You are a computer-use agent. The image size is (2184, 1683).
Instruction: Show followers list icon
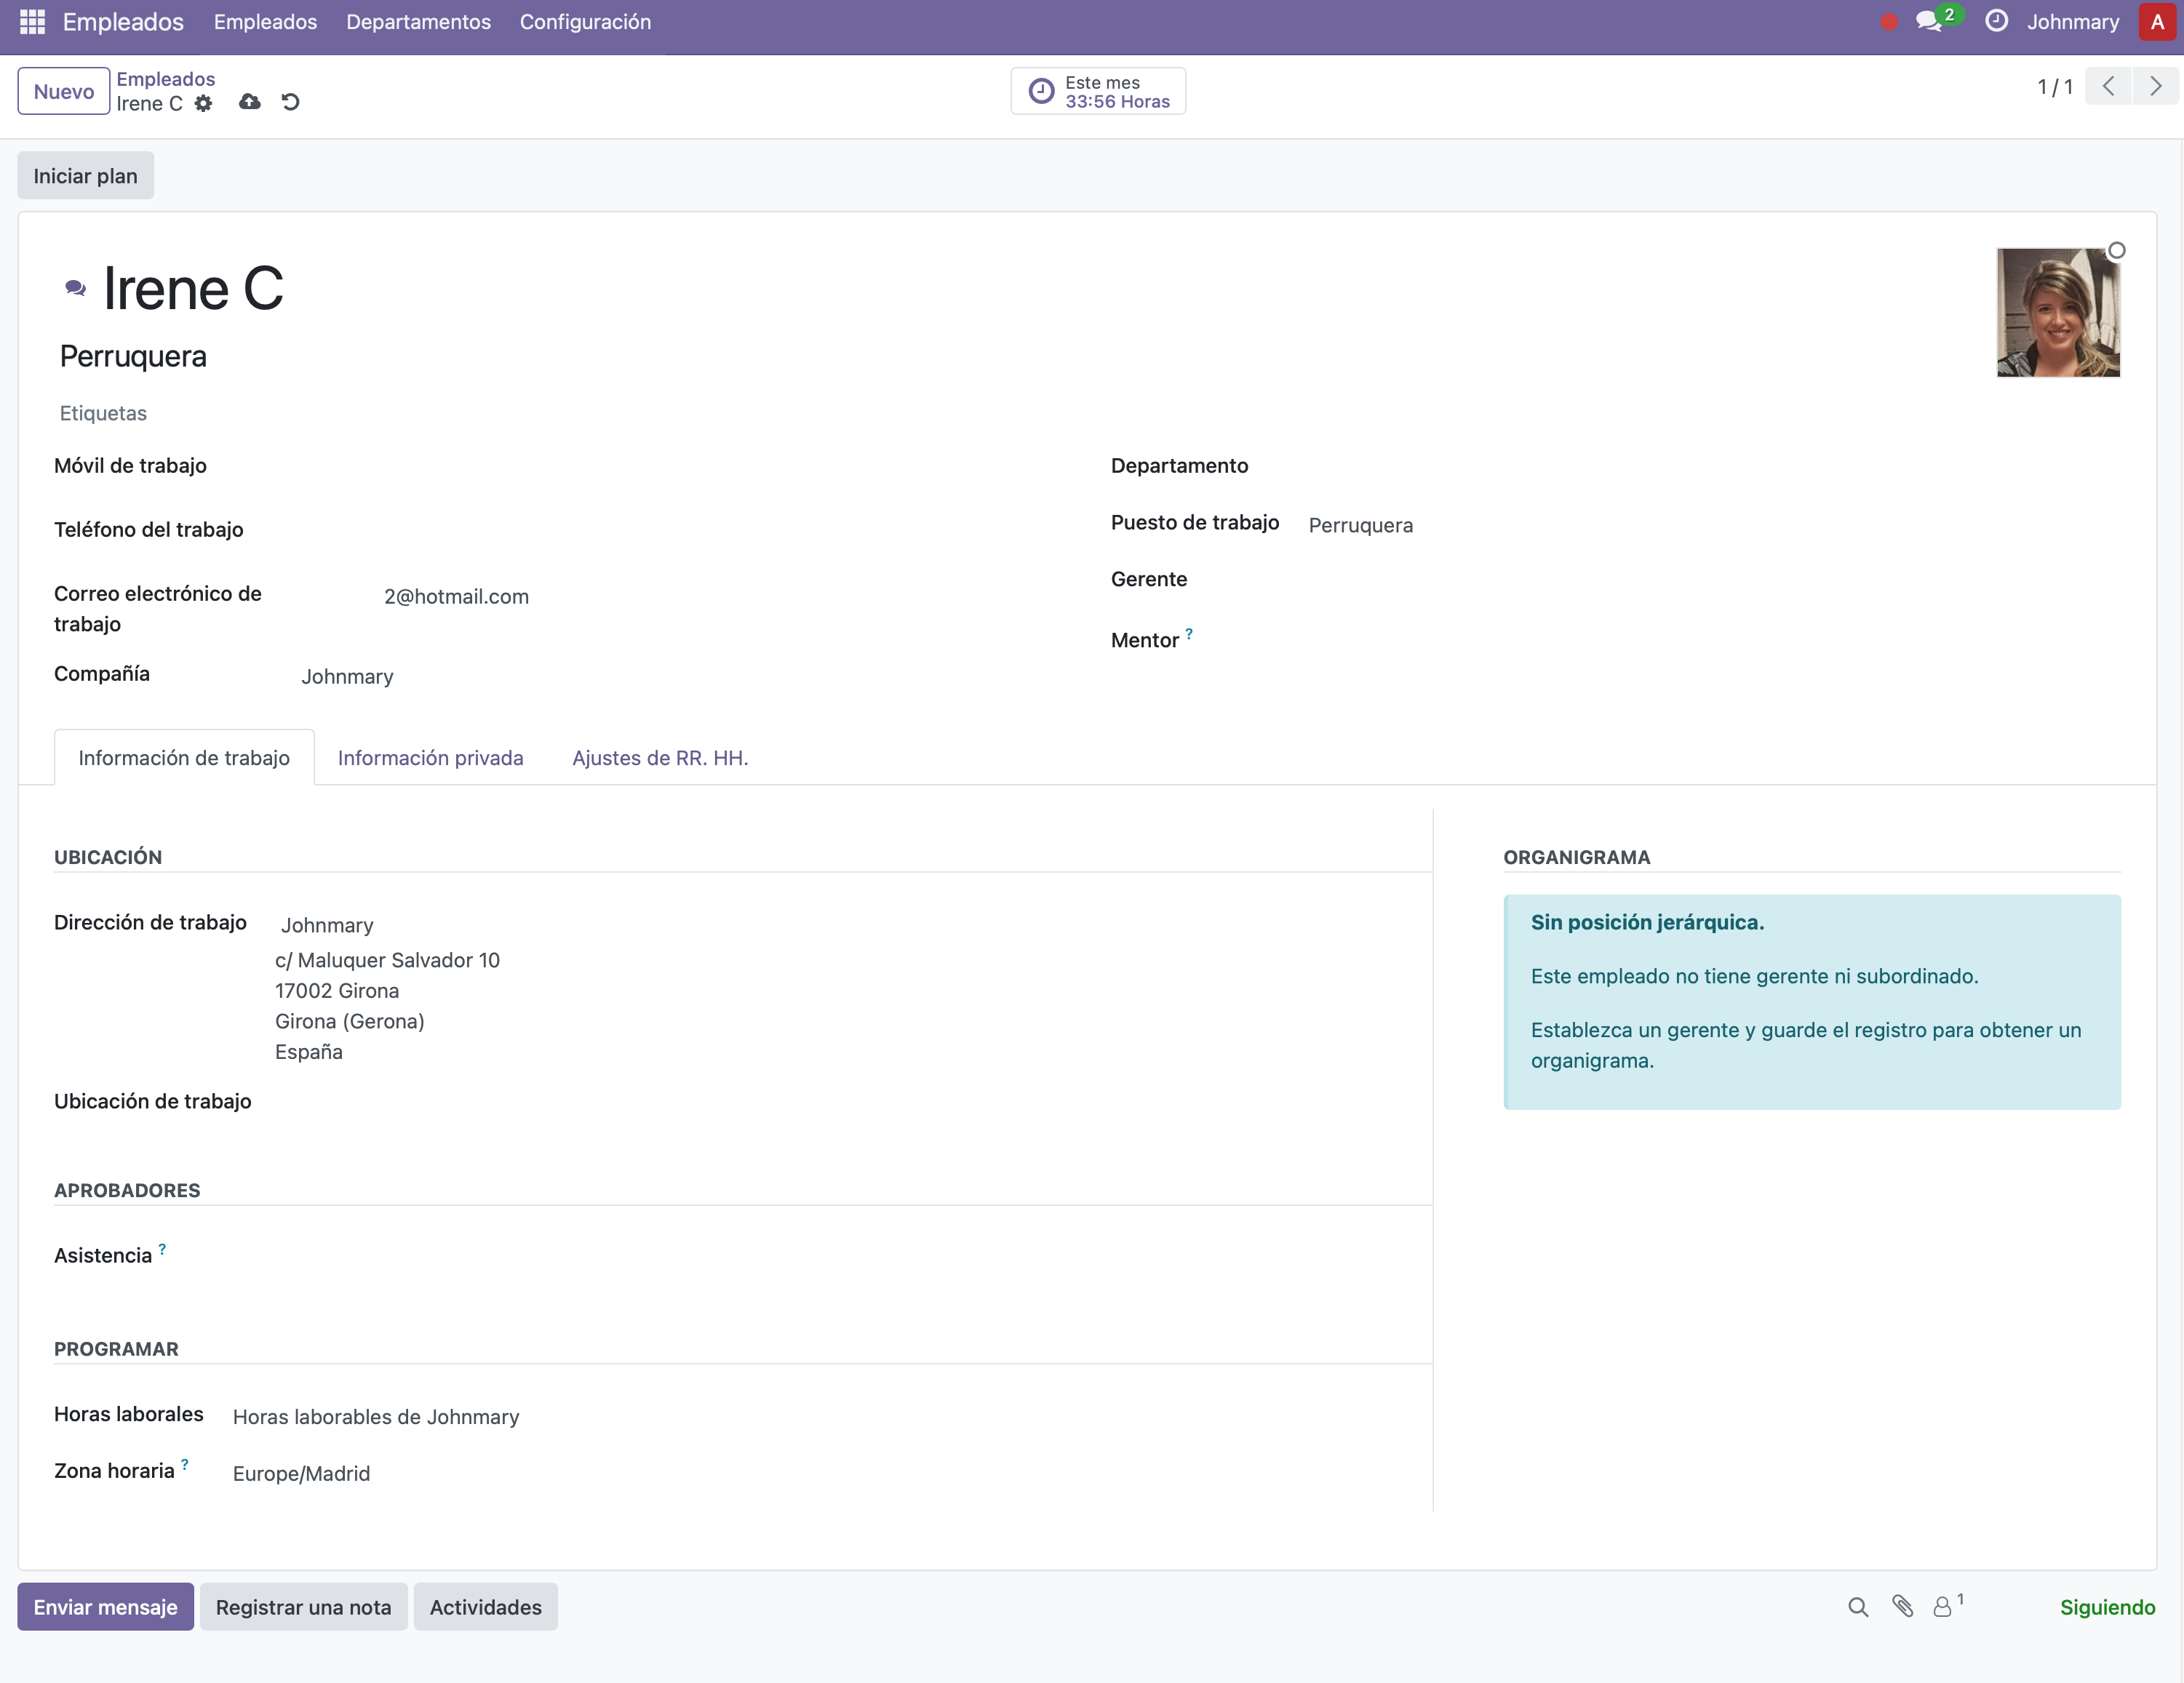pos(1947,1606)
